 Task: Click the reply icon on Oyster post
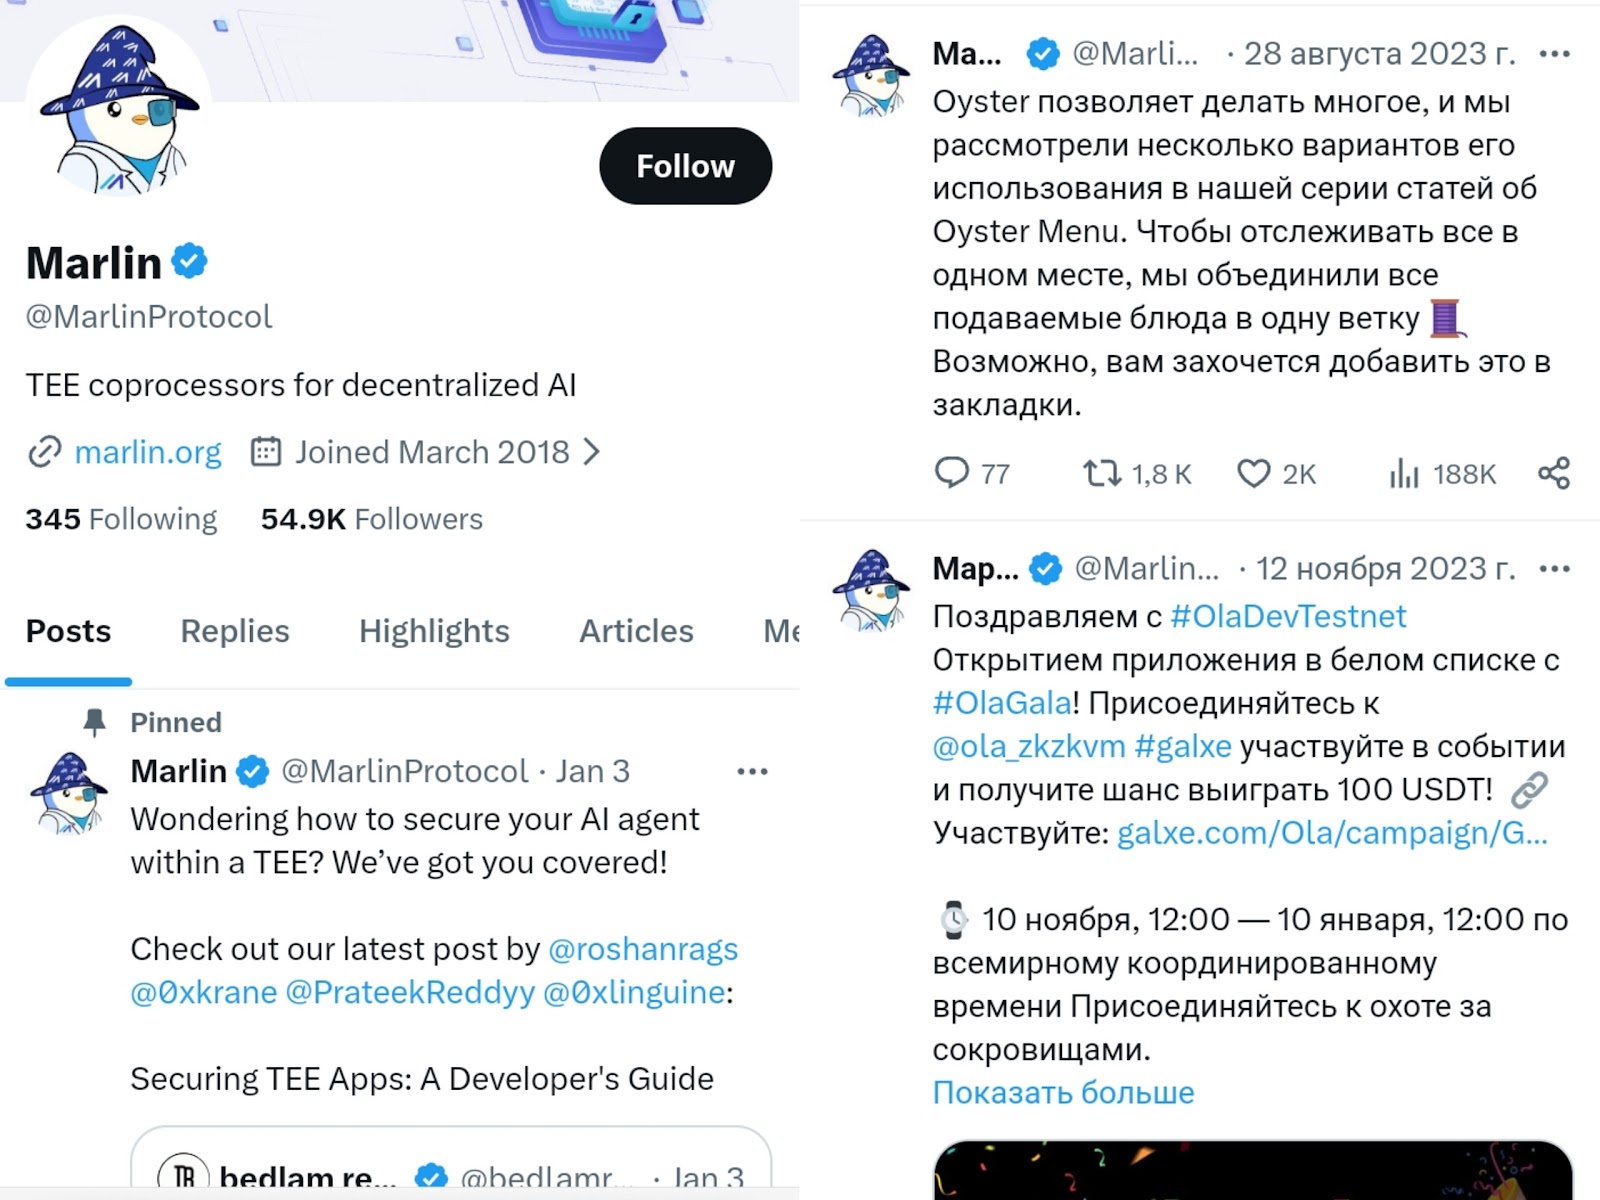tap(951, 472)
